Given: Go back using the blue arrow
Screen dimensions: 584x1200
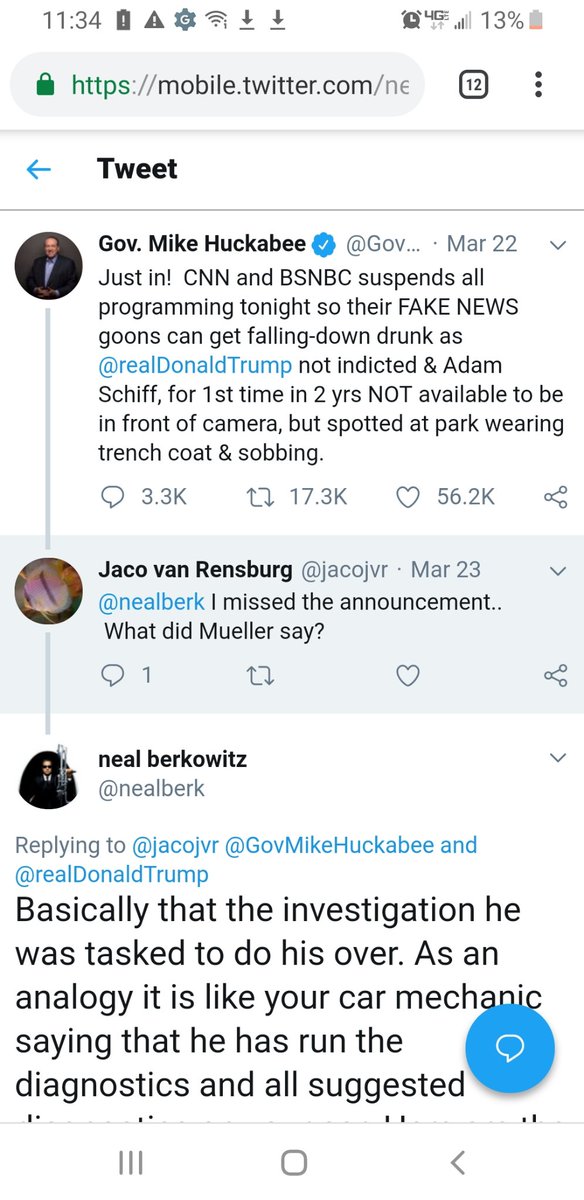Looking at the screenshot, I should [x=38, y=170].
